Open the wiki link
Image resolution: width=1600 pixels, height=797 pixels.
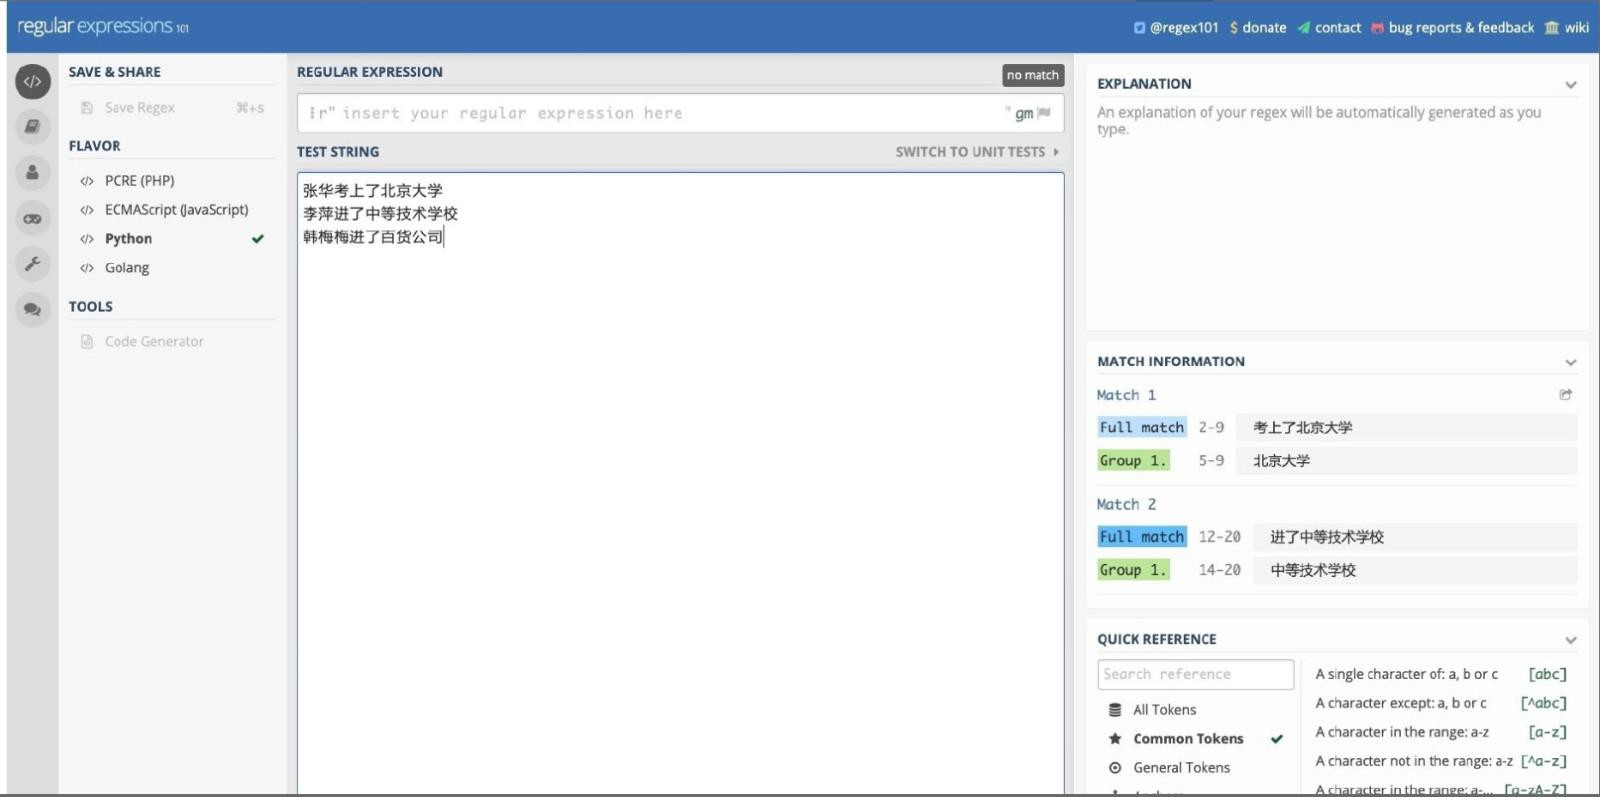[x=1567, y=28]
